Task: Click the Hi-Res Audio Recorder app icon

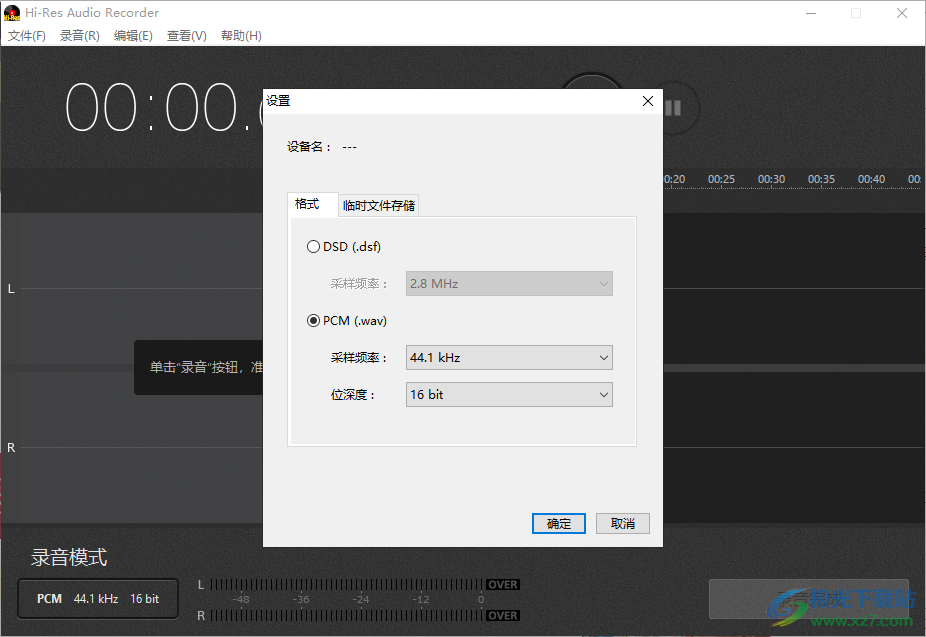Action: [x=11, y=12]
